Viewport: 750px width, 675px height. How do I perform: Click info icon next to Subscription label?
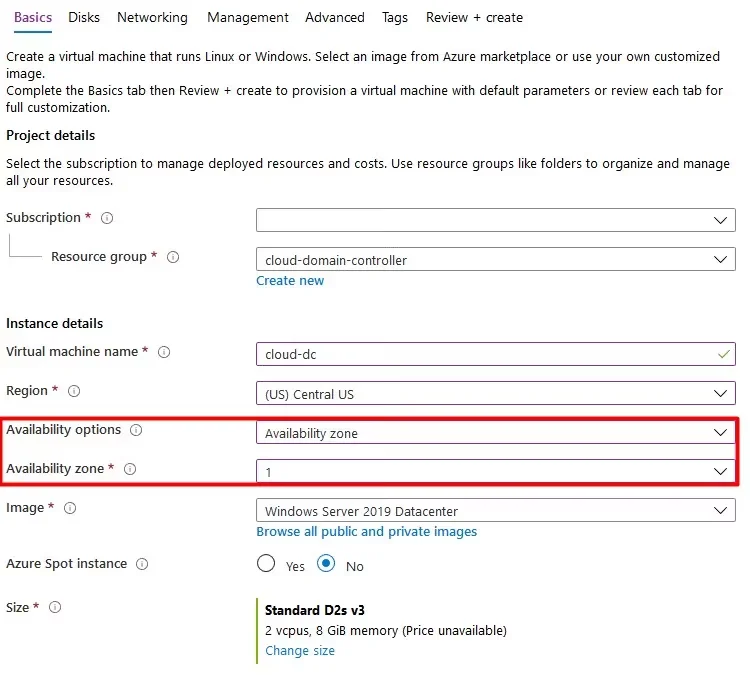coord(107,218)
